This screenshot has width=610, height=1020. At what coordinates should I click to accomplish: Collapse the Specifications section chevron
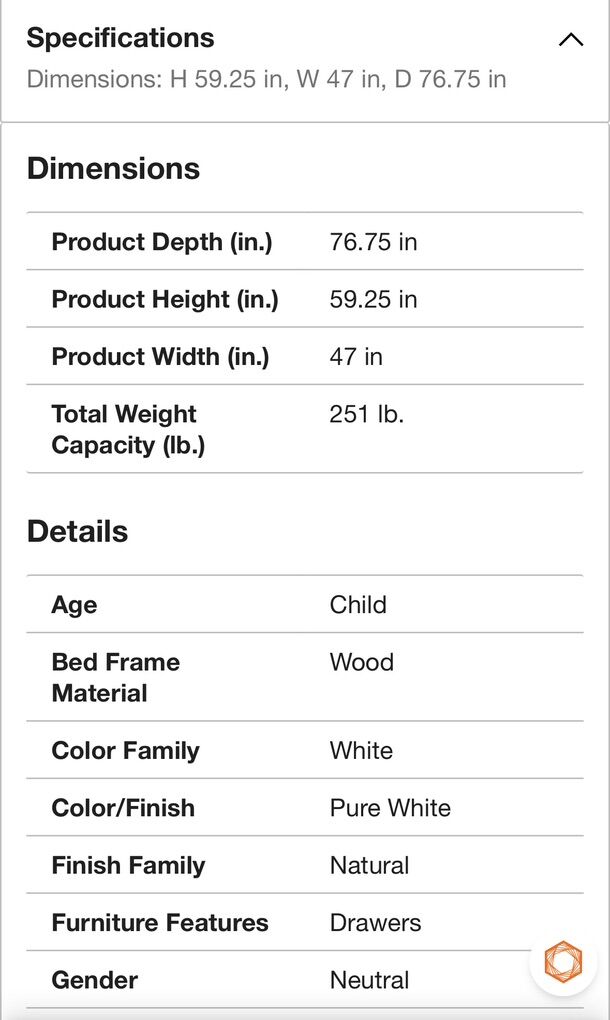pyautogui.click(x=570, y=40)
